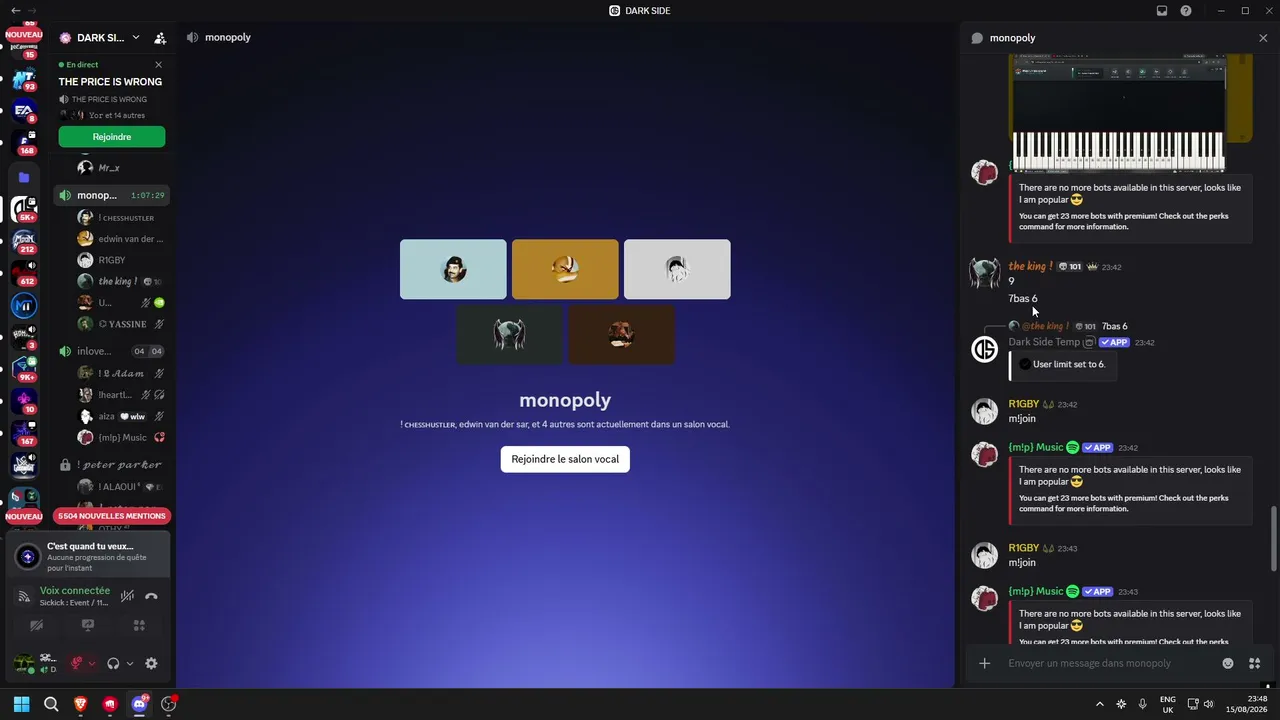Open the server with the 612 badge
Viewport: 1280px width, 720px height.
pos(24,273)
